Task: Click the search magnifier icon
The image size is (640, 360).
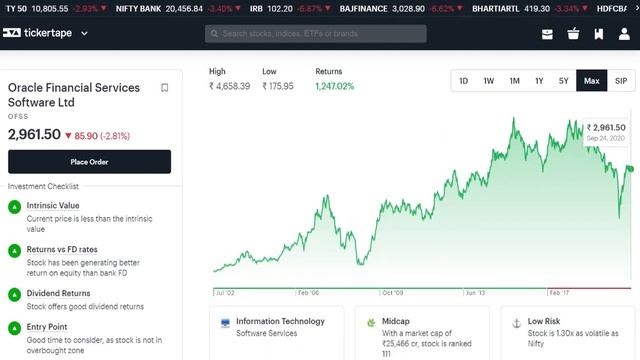Action: [x=214, y=33]
